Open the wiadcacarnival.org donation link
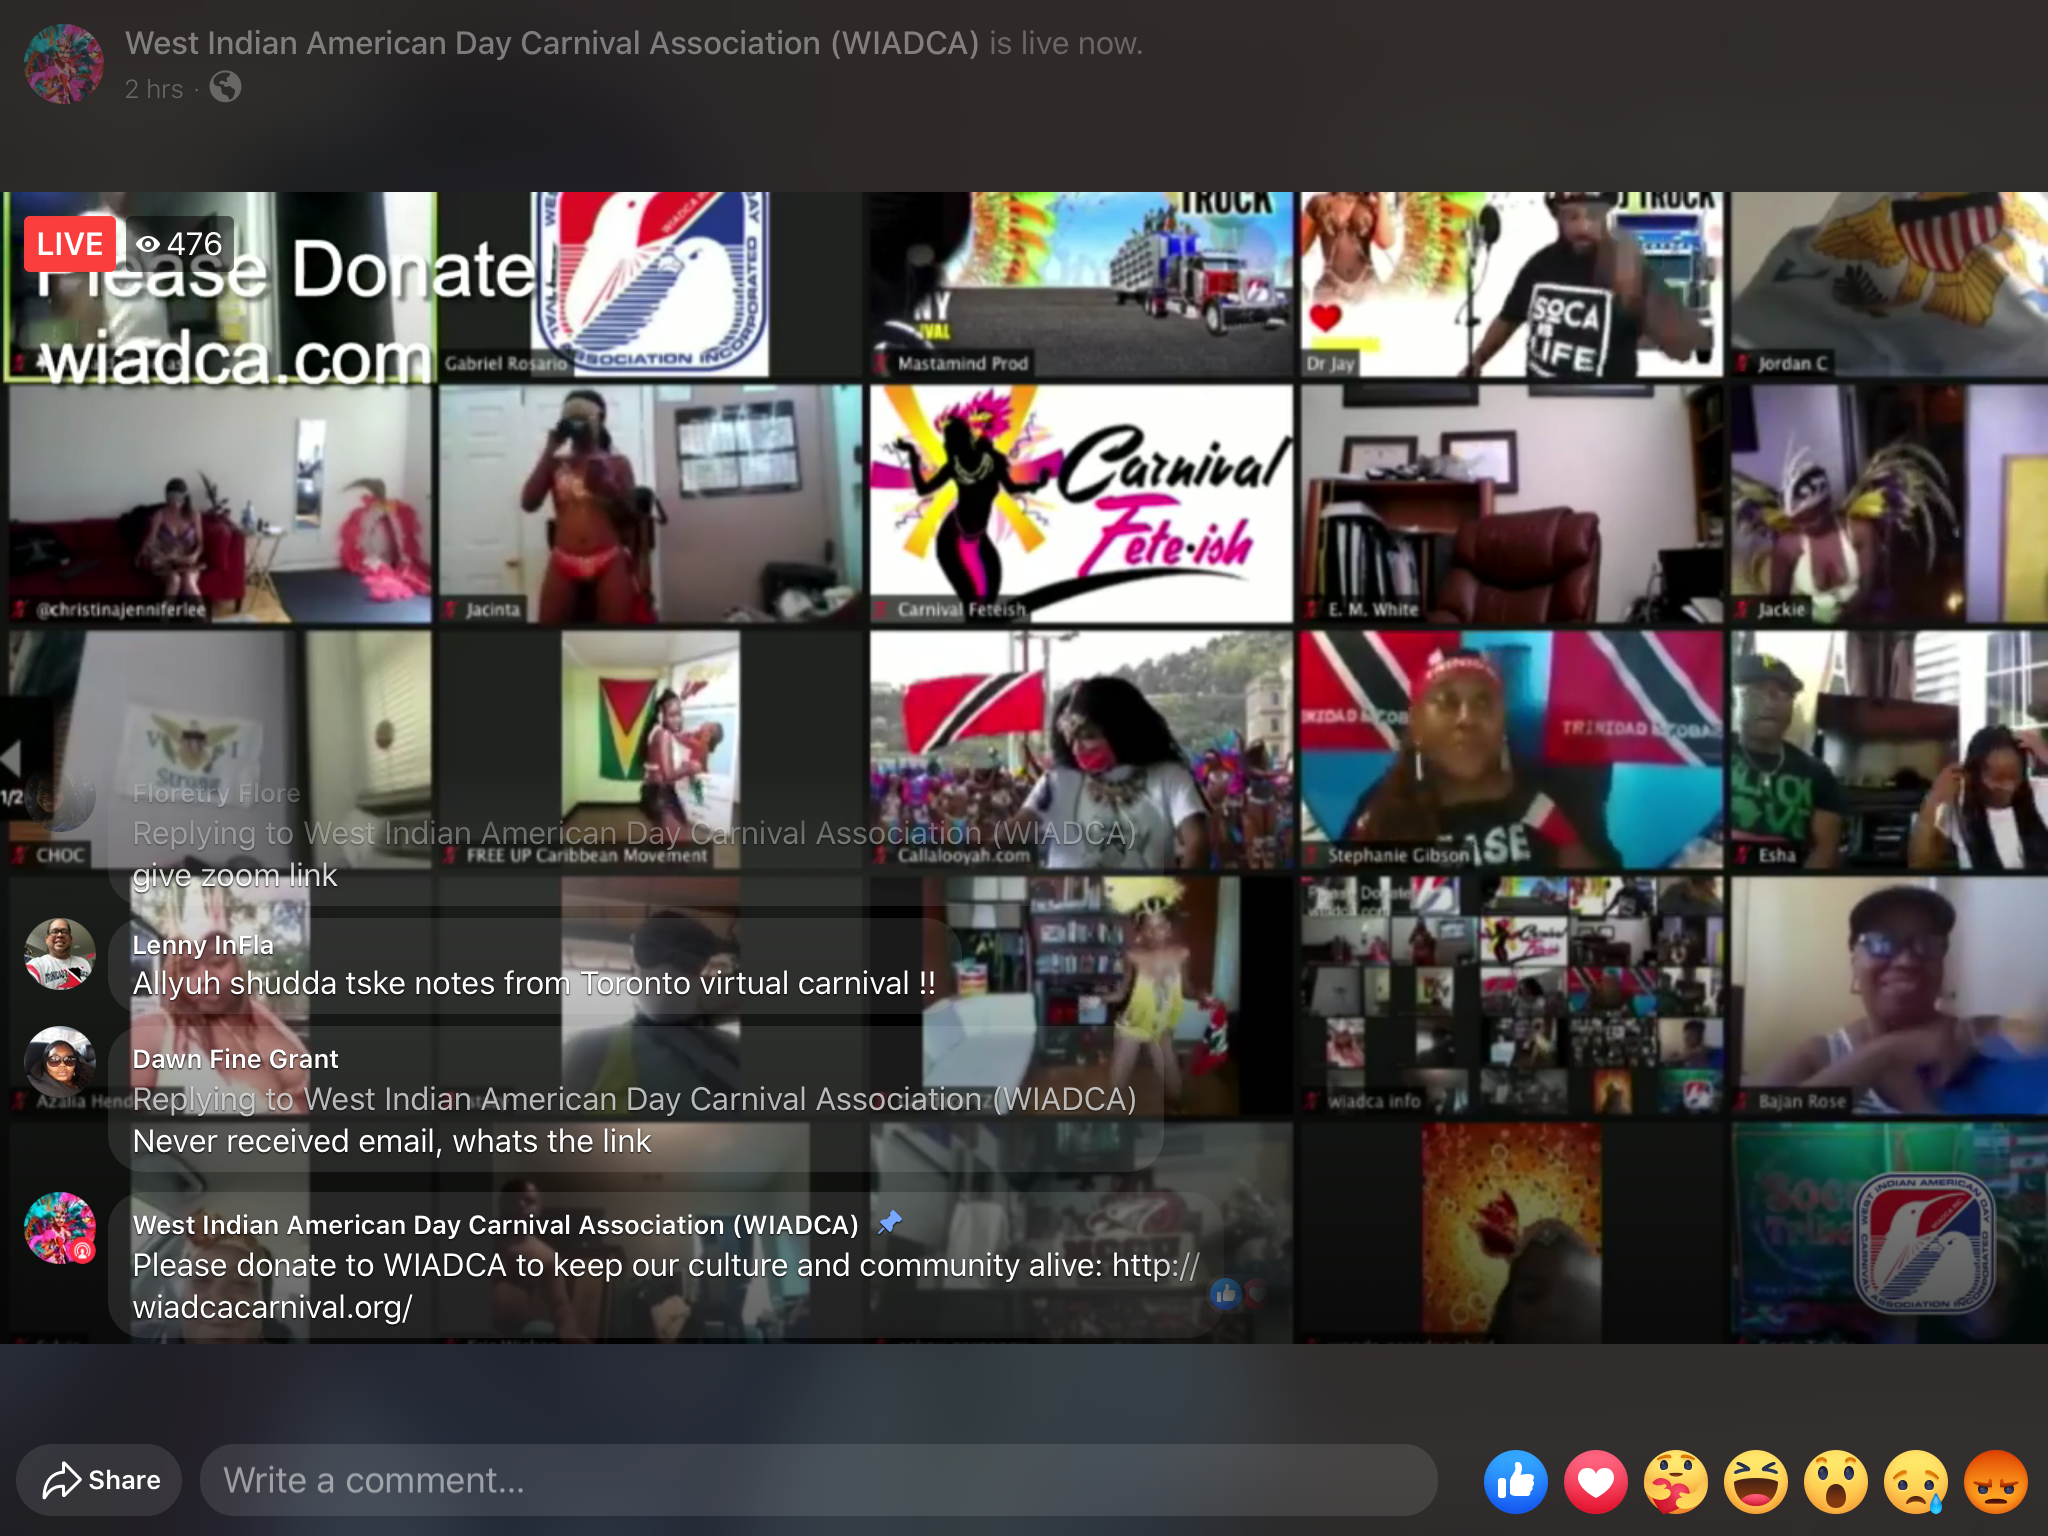 click(x=666, y=1286)
